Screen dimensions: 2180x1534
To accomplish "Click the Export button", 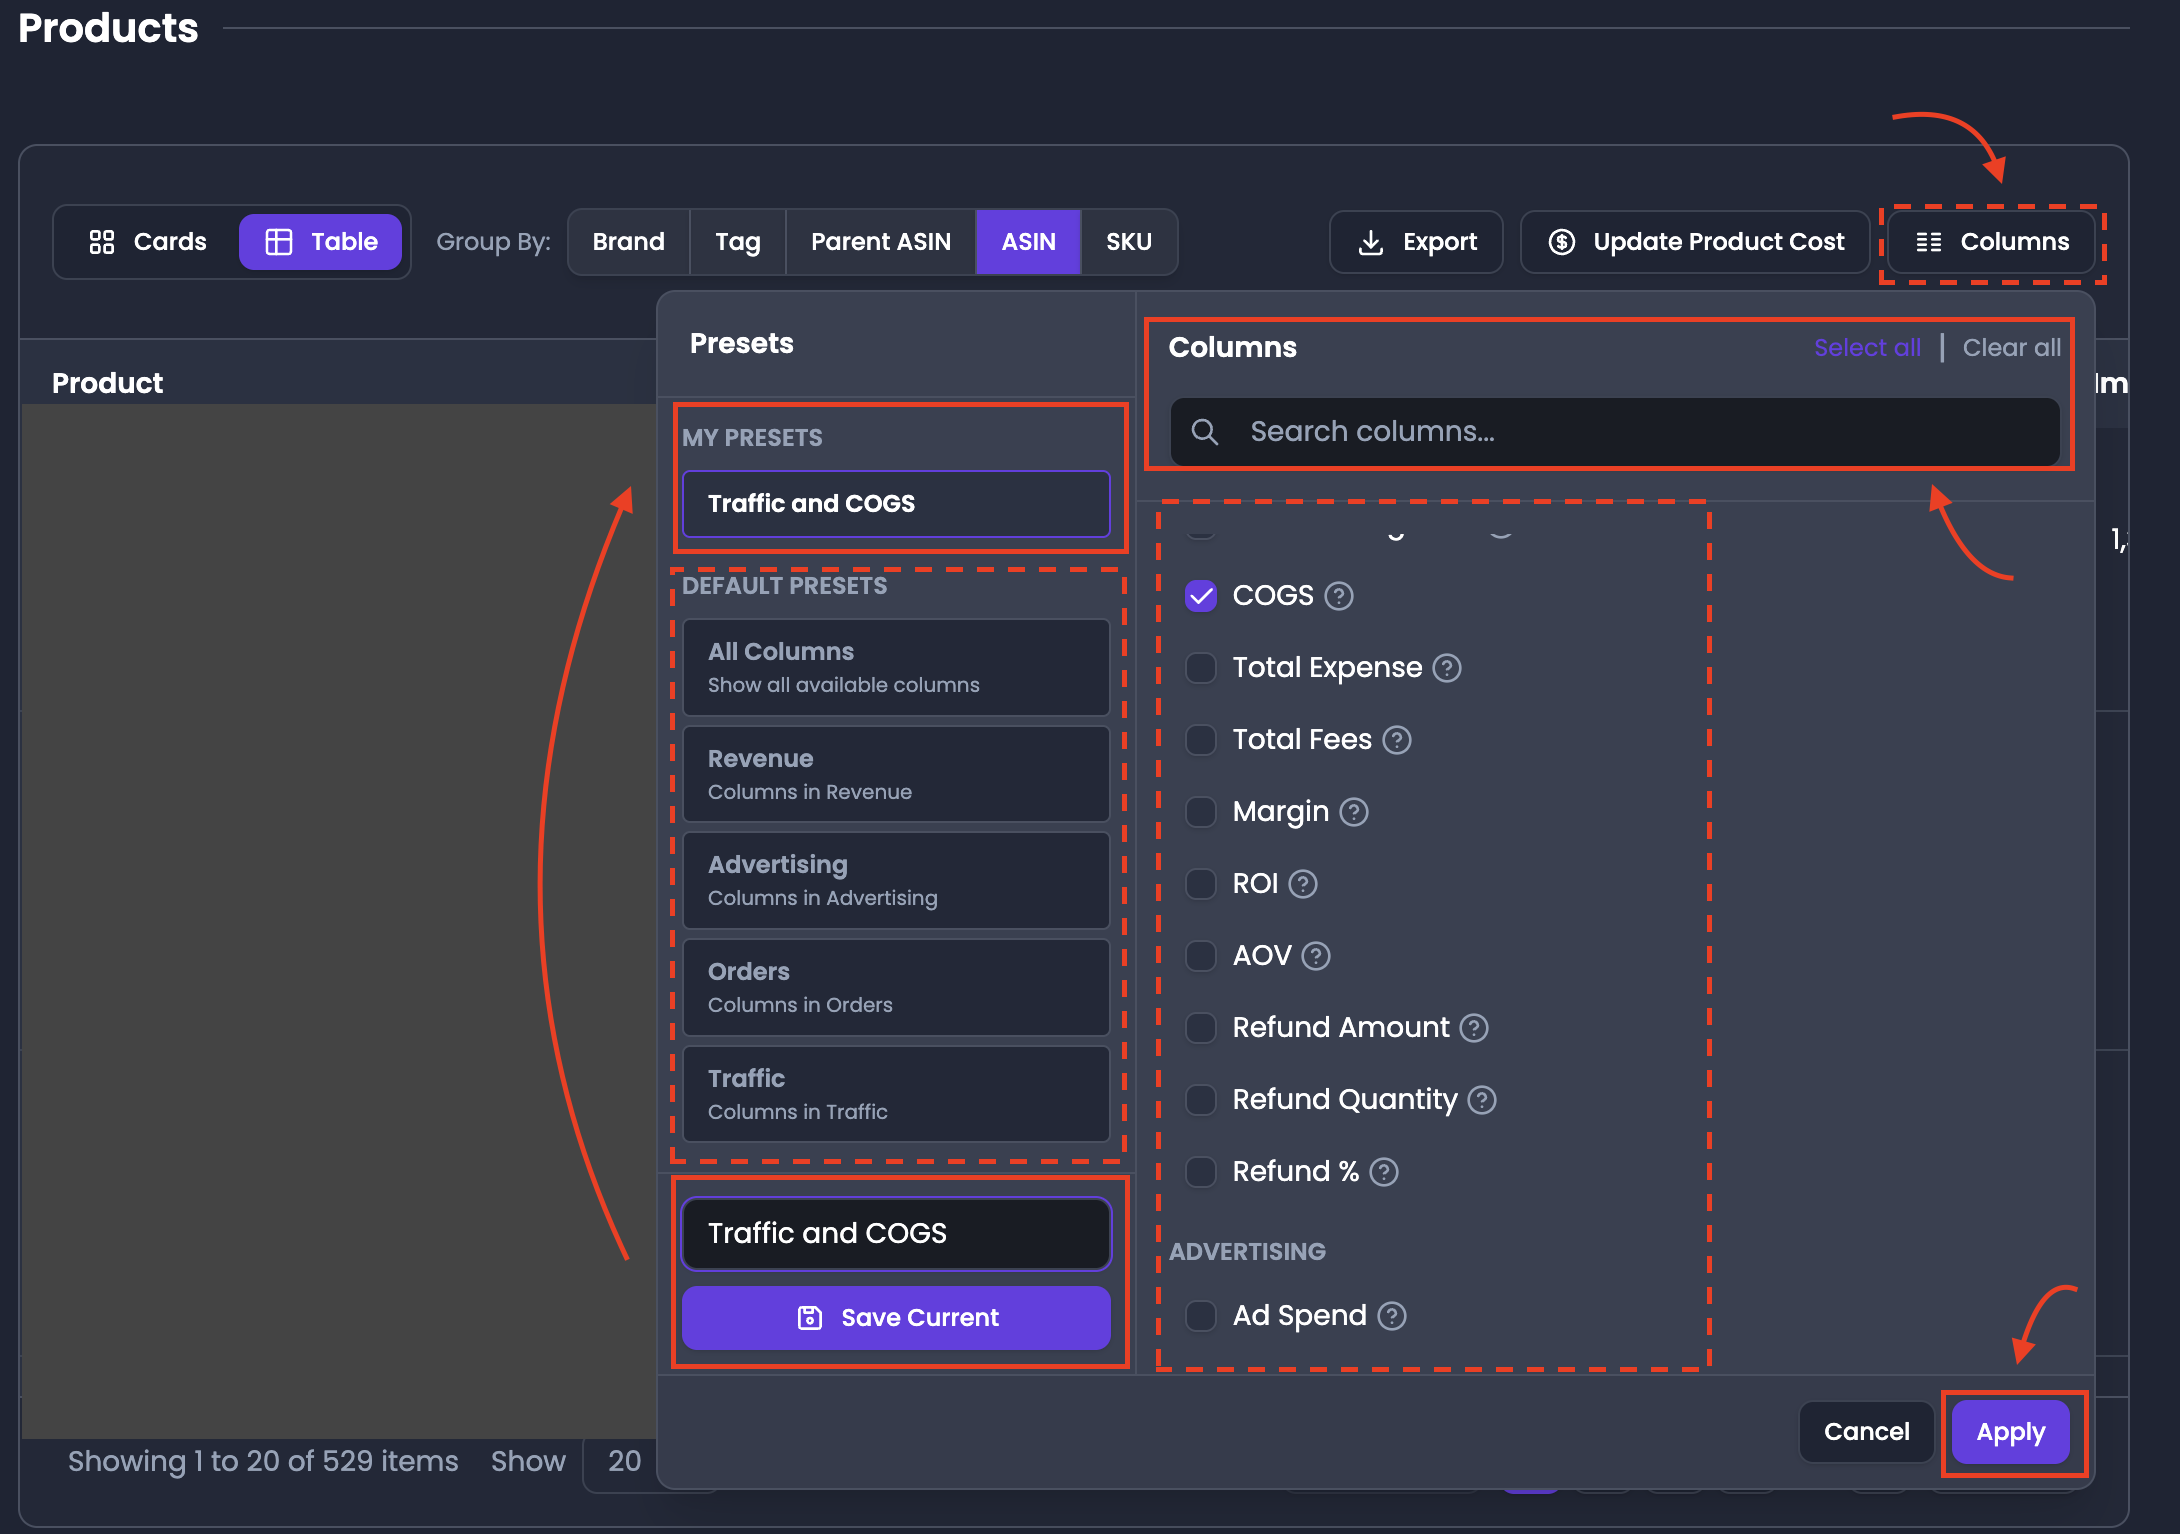I will point(1416,242).
